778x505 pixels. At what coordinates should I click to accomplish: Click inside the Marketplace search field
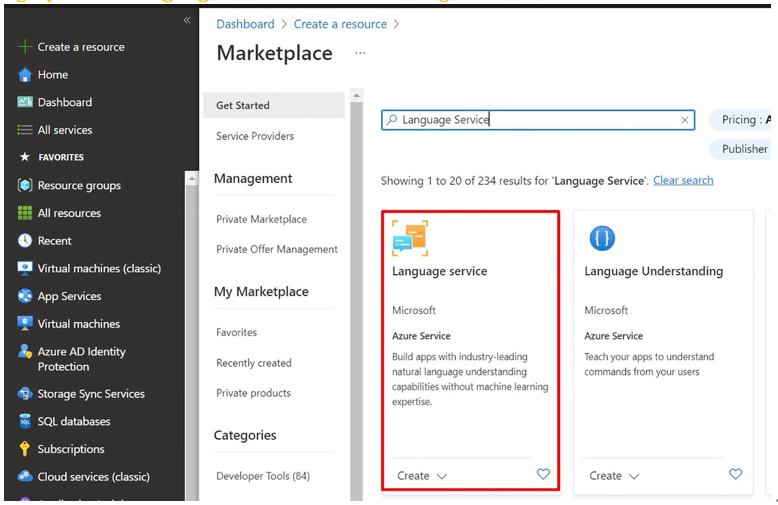pos(538,120)
